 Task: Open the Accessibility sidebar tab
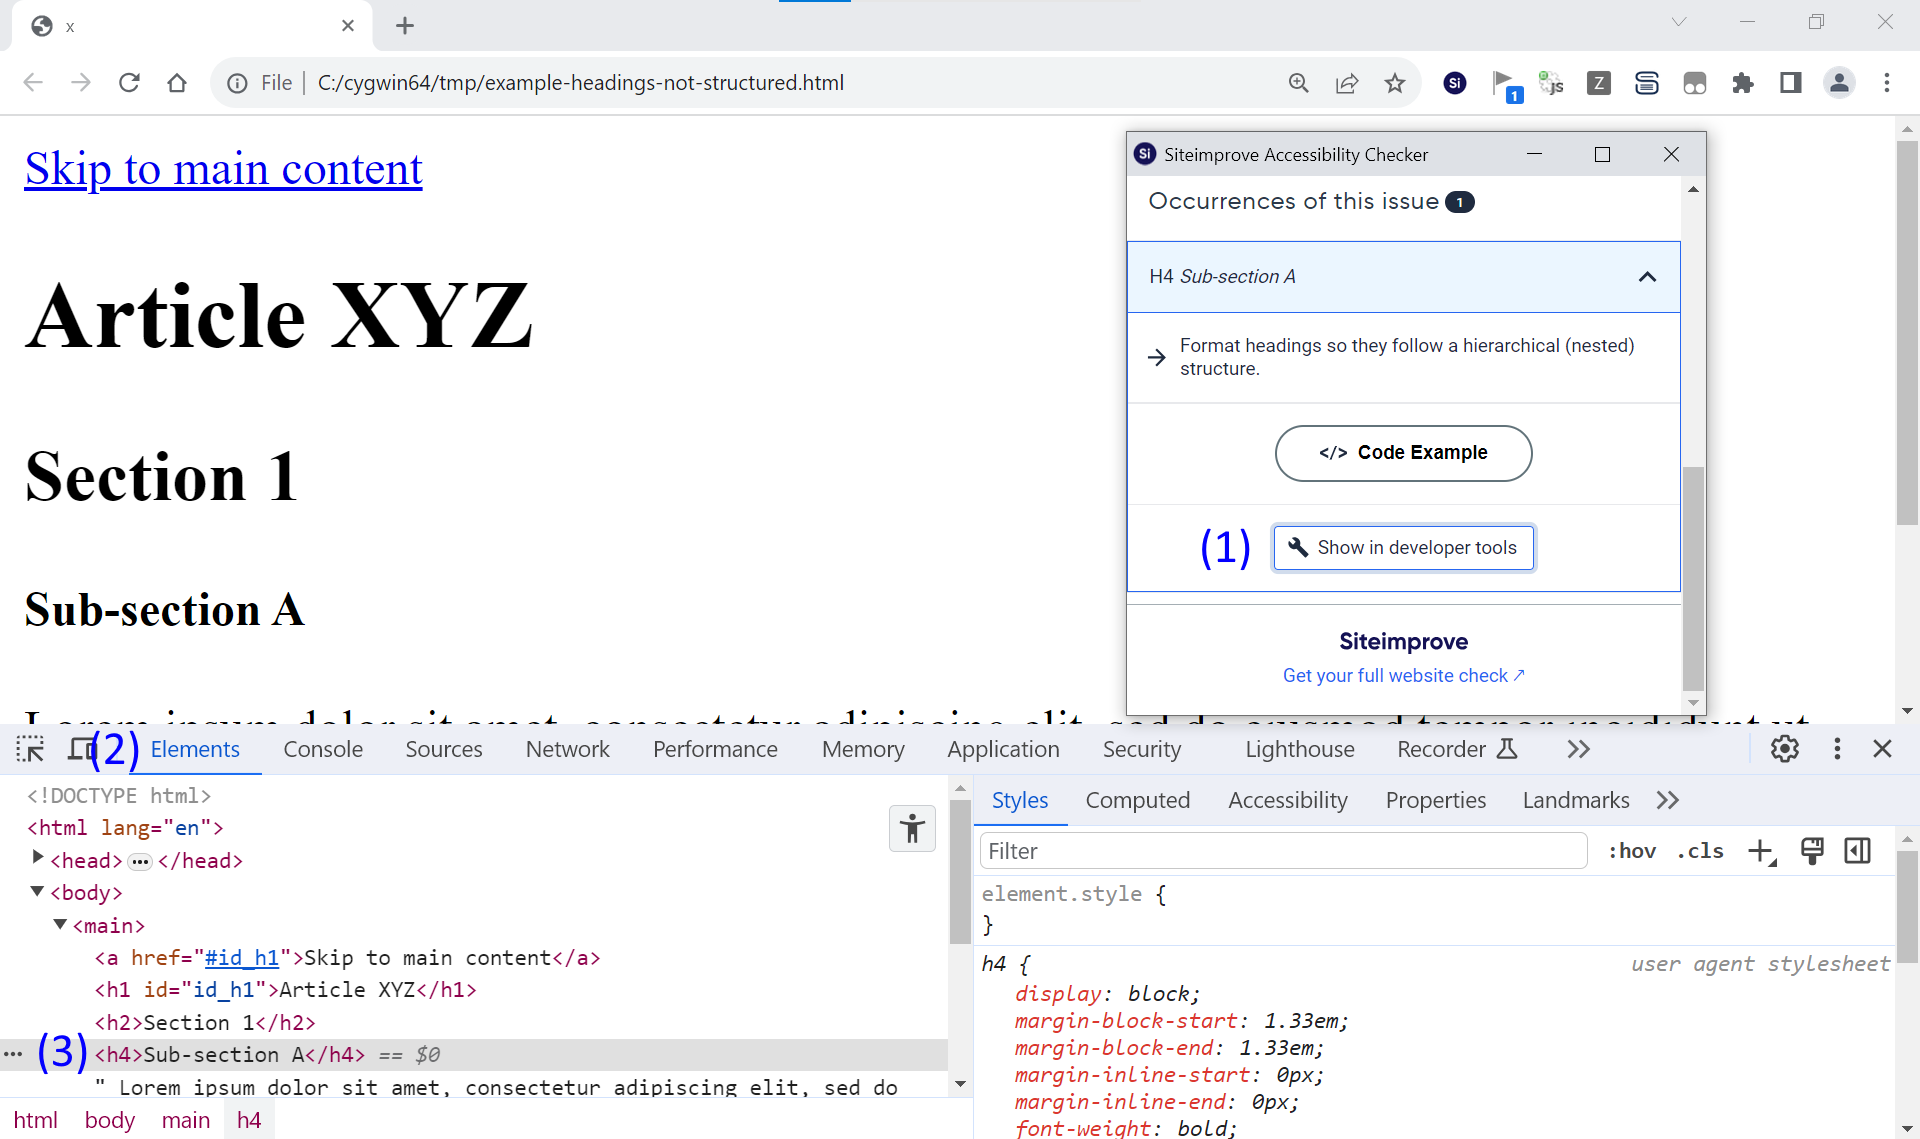click(1288, 800)
